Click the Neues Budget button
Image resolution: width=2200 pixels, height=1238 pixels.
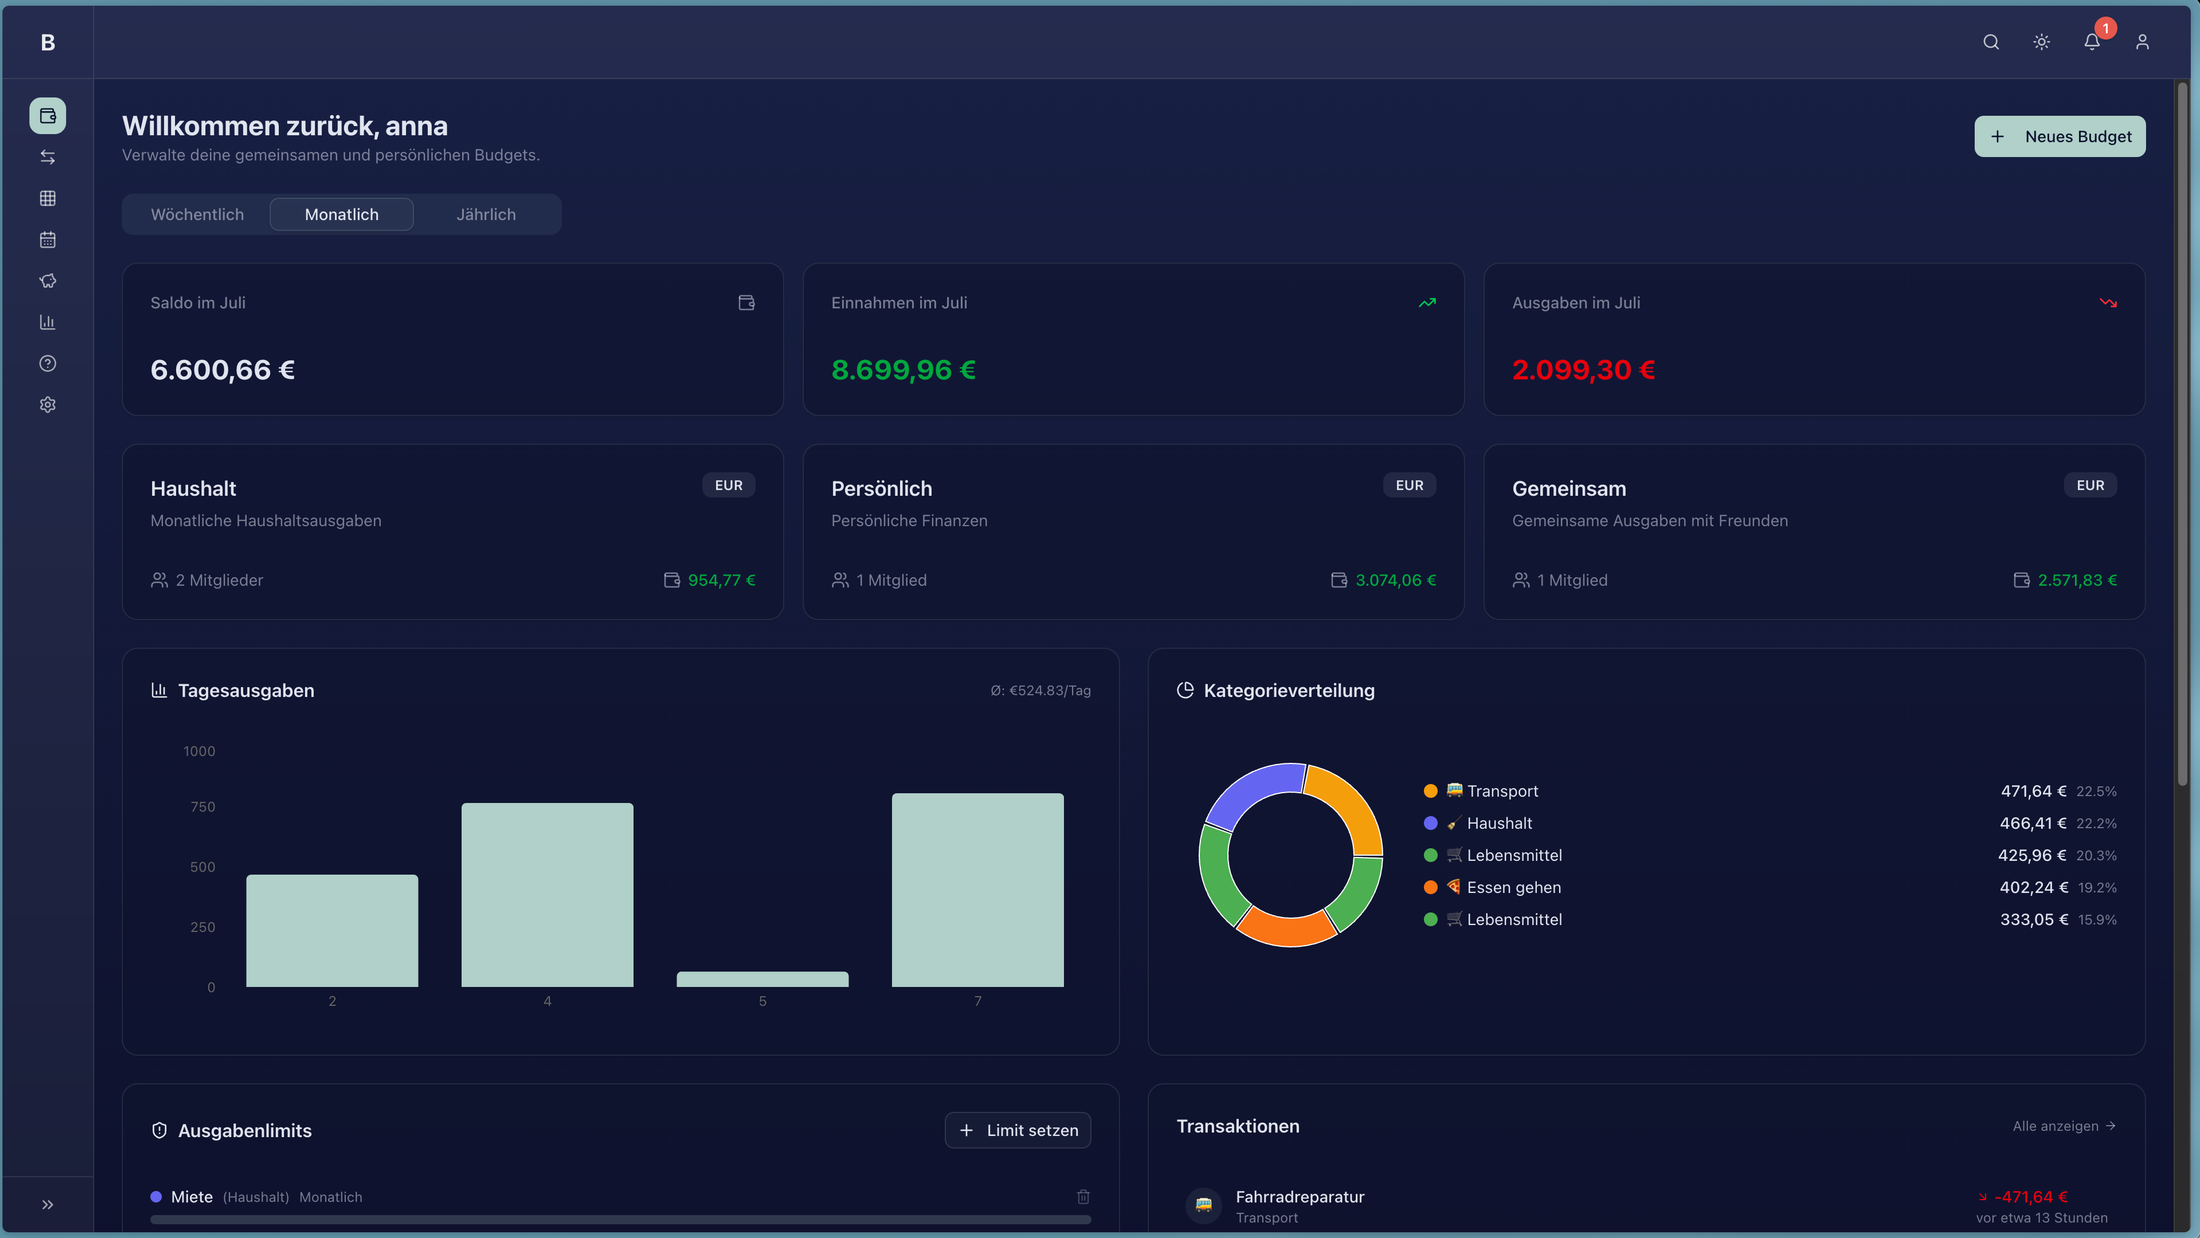pyautogui.click(x=2060, y=136)
